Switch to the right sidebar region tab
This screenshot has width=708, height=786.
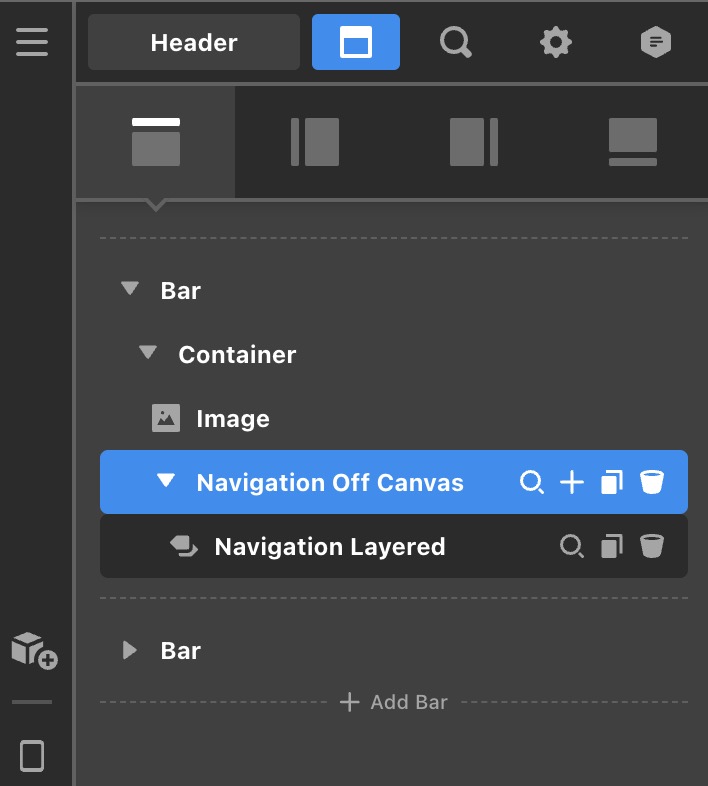coord(474,142)
